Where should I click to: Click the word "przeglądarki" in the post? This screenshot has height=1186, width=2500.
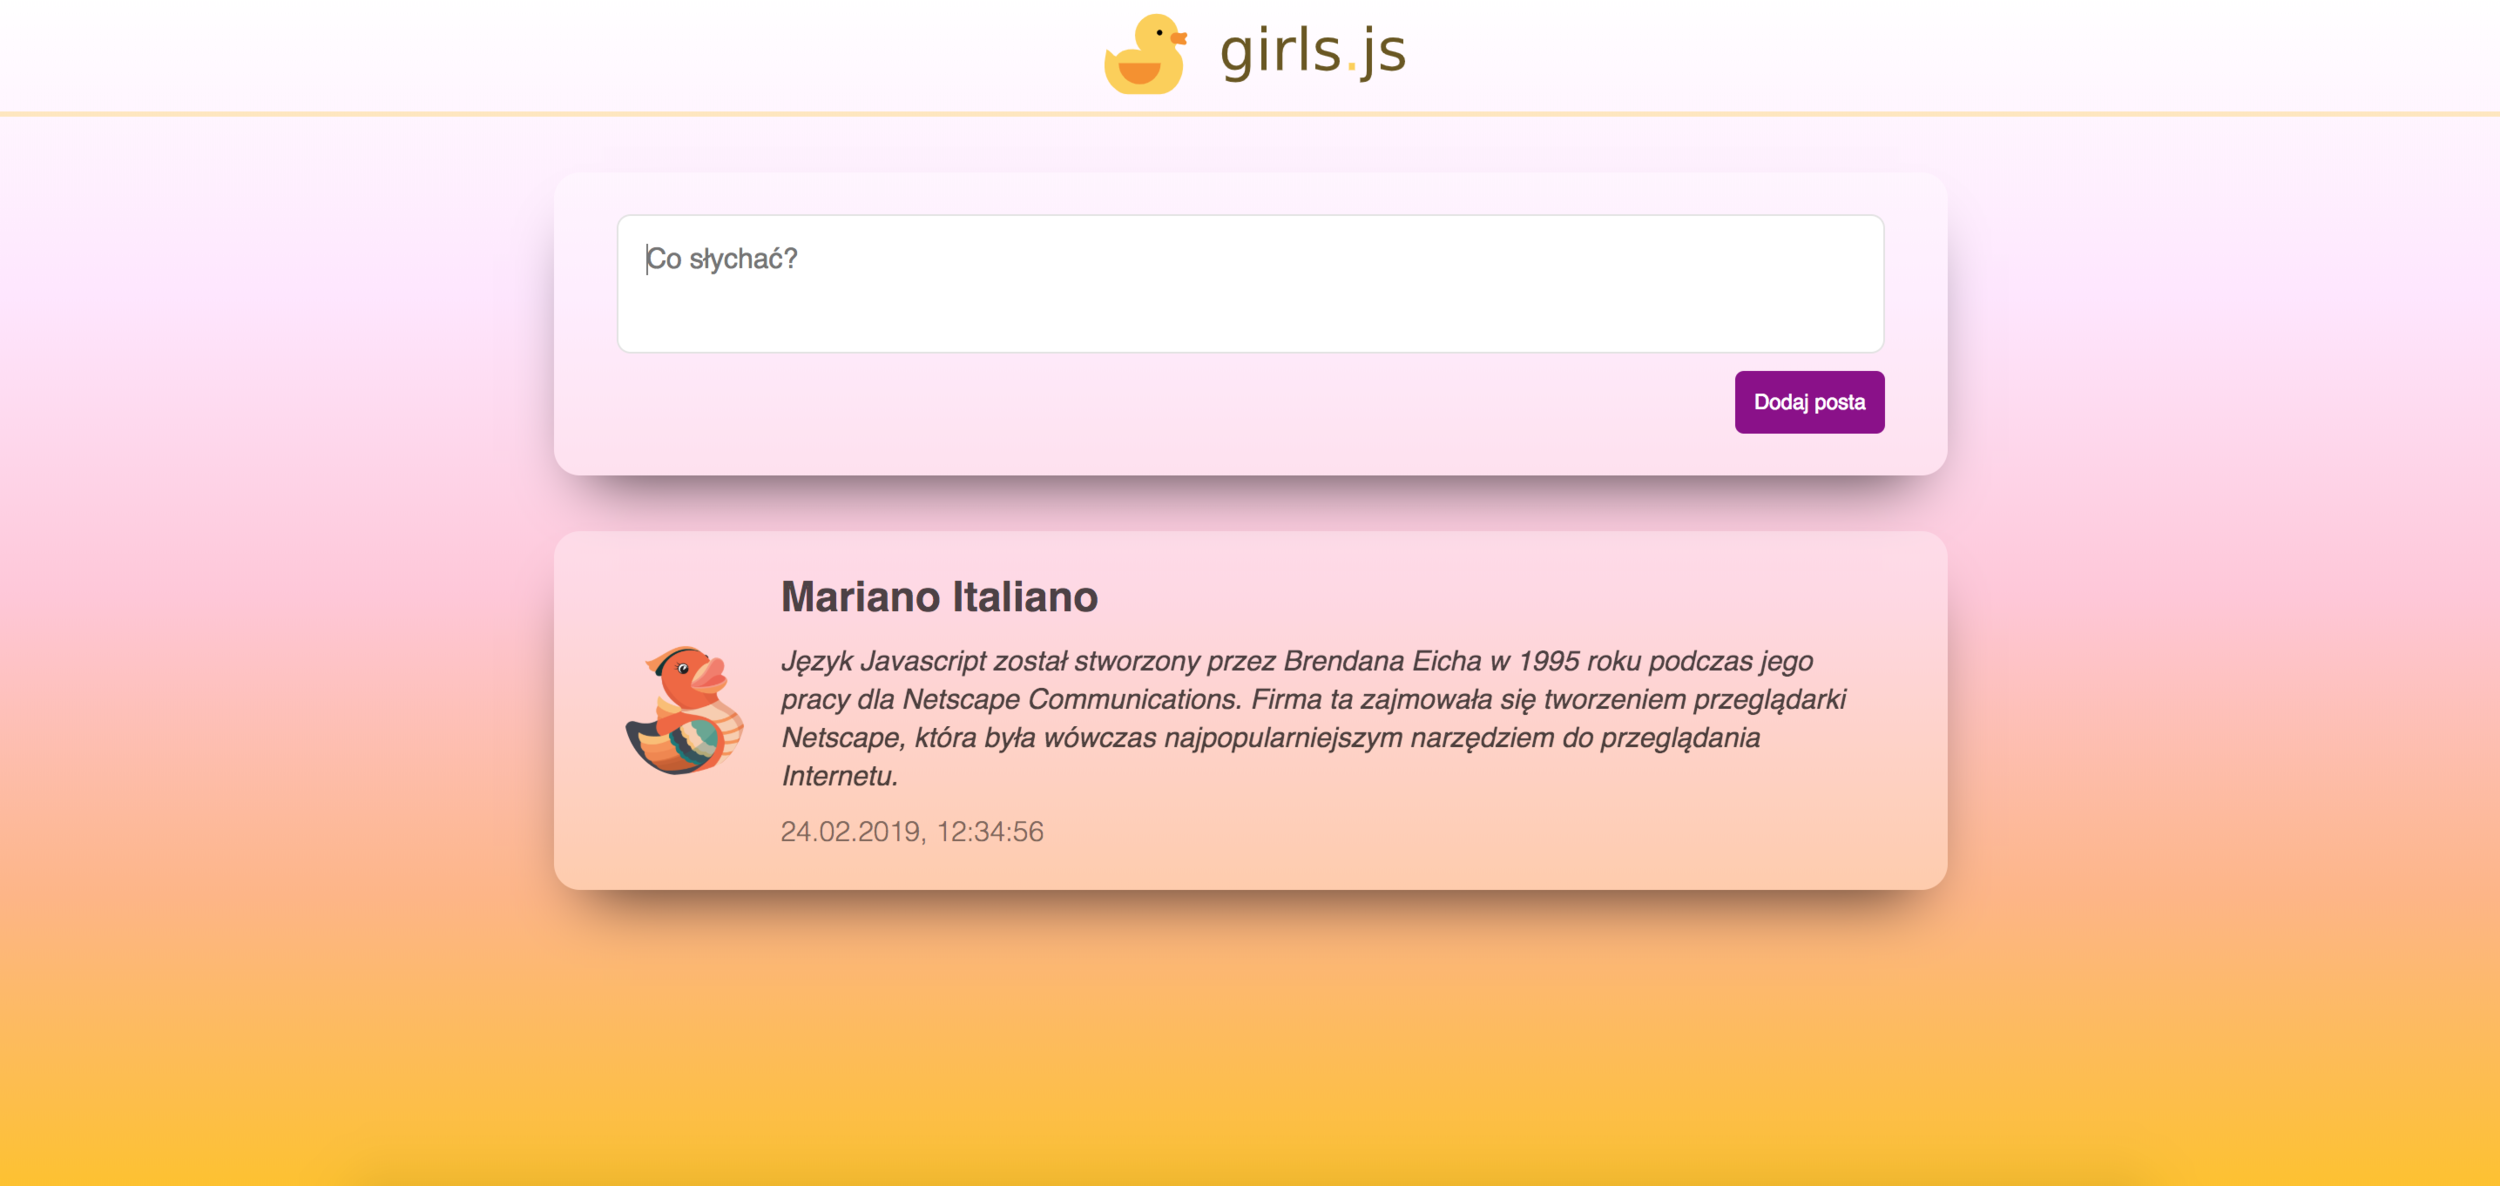pyautogui.click(x=1769, y=700)
